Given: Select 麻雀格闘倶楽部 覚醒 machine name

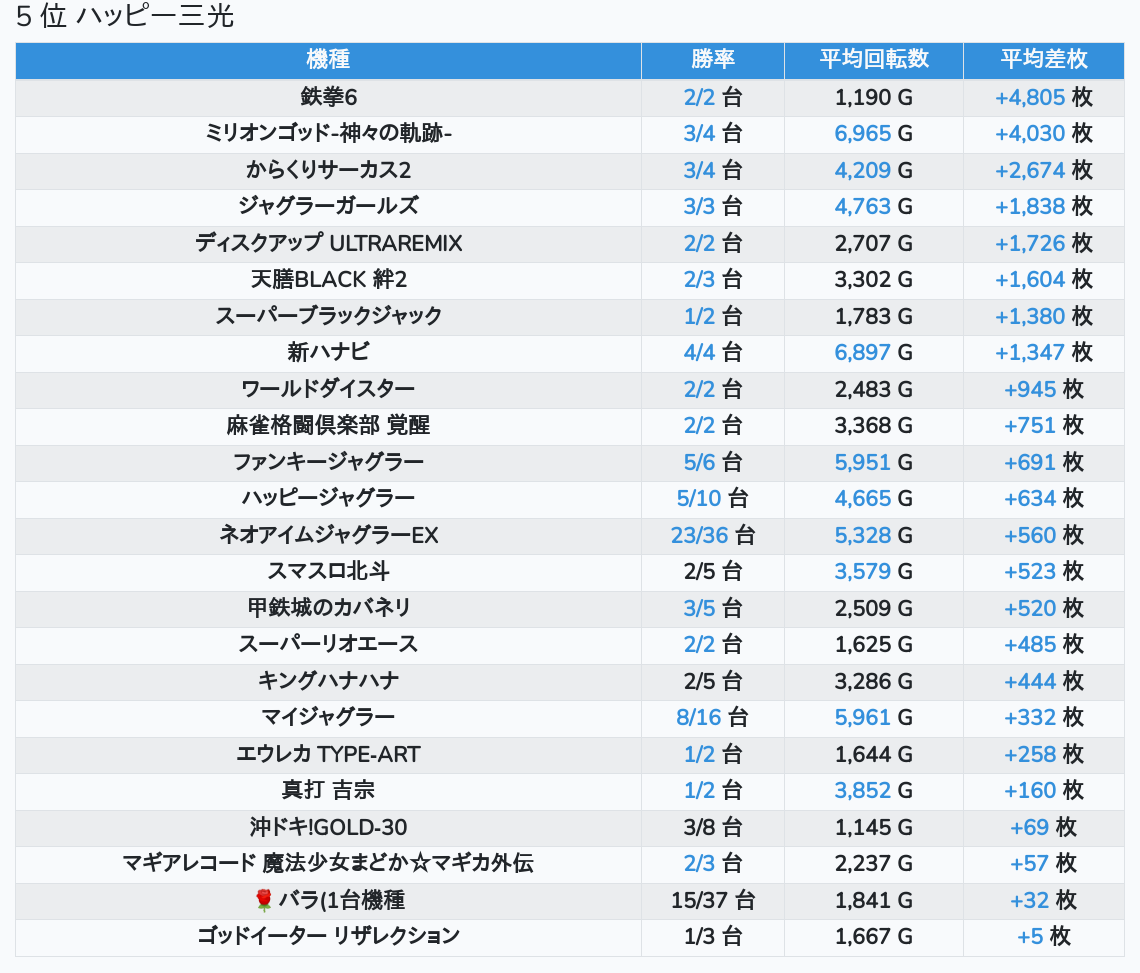Looking at the screenshot, I should click(328, 425).
